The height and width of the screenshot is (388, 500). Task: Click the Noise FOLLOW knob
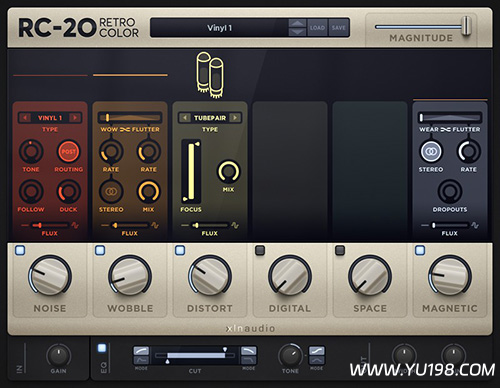pos(31,192)
